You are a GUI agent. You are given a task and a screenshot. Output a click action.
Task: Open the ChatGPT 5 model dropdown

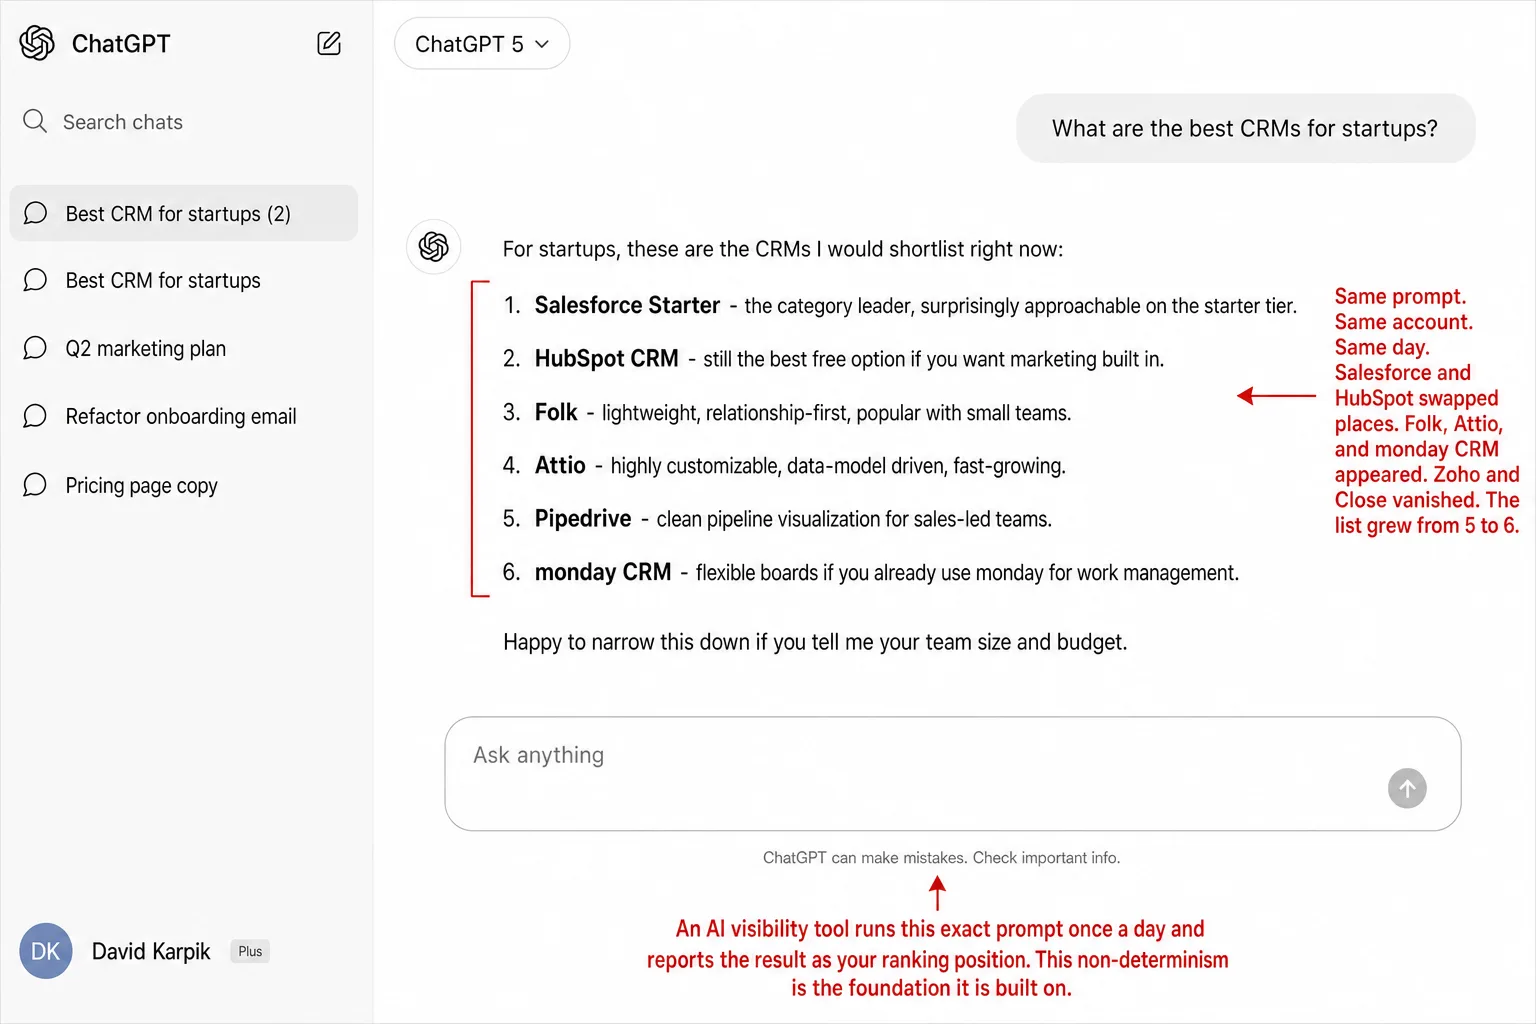click(x=482, y=44)
